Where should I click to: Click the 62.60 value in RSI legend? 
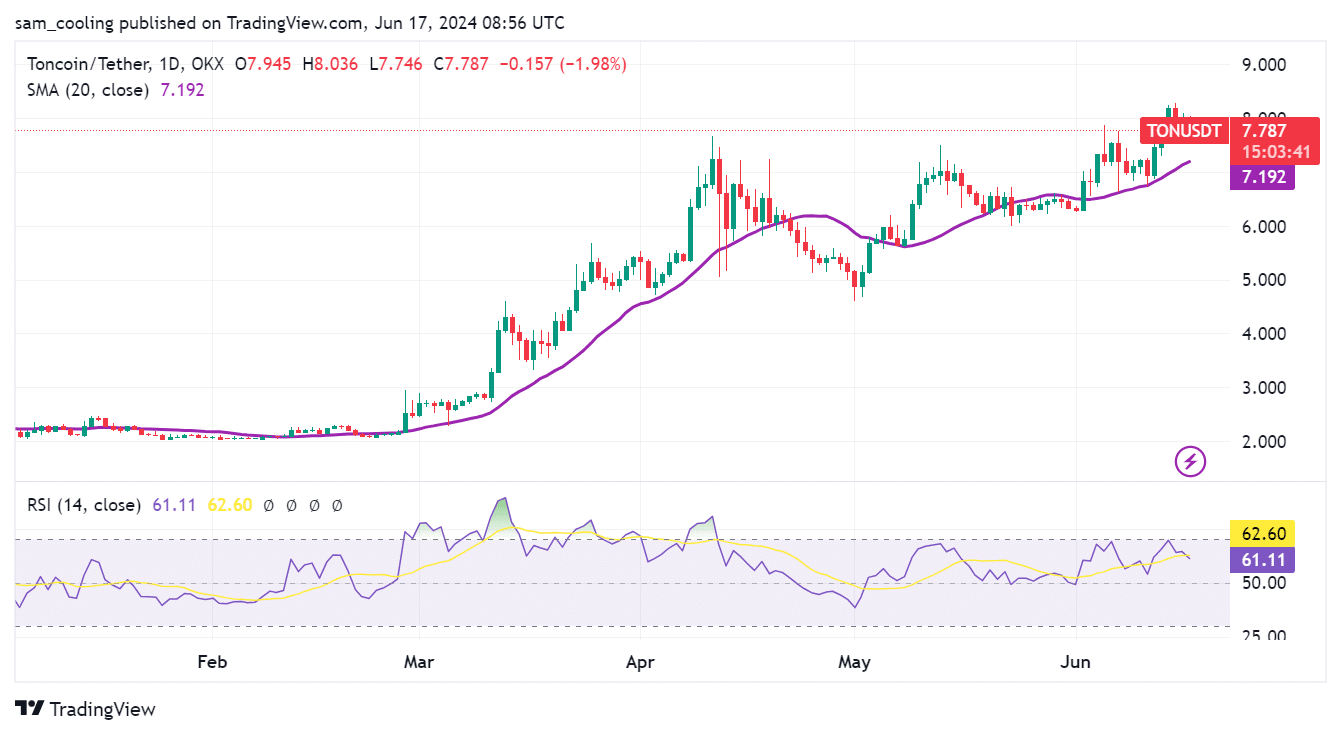point(229,505)
